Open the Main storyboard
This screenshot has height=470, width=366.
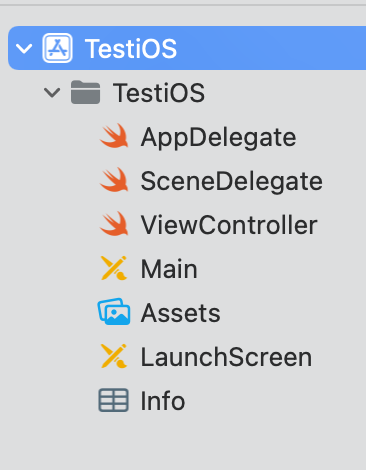click(169, 269)
